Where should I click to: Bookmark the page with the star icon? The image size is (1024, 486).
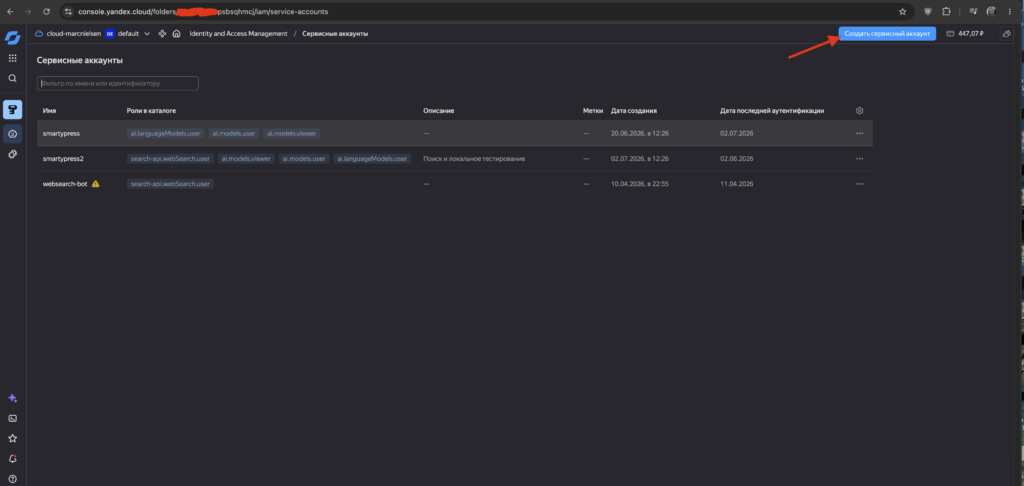pyautogui.click(x=903, y=12)
